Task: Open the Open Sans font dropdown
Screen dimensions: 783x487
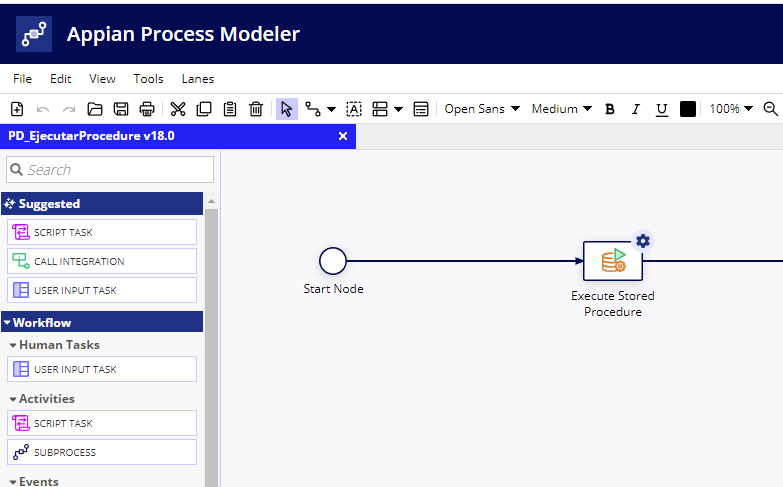Action: tap(482, 109)
